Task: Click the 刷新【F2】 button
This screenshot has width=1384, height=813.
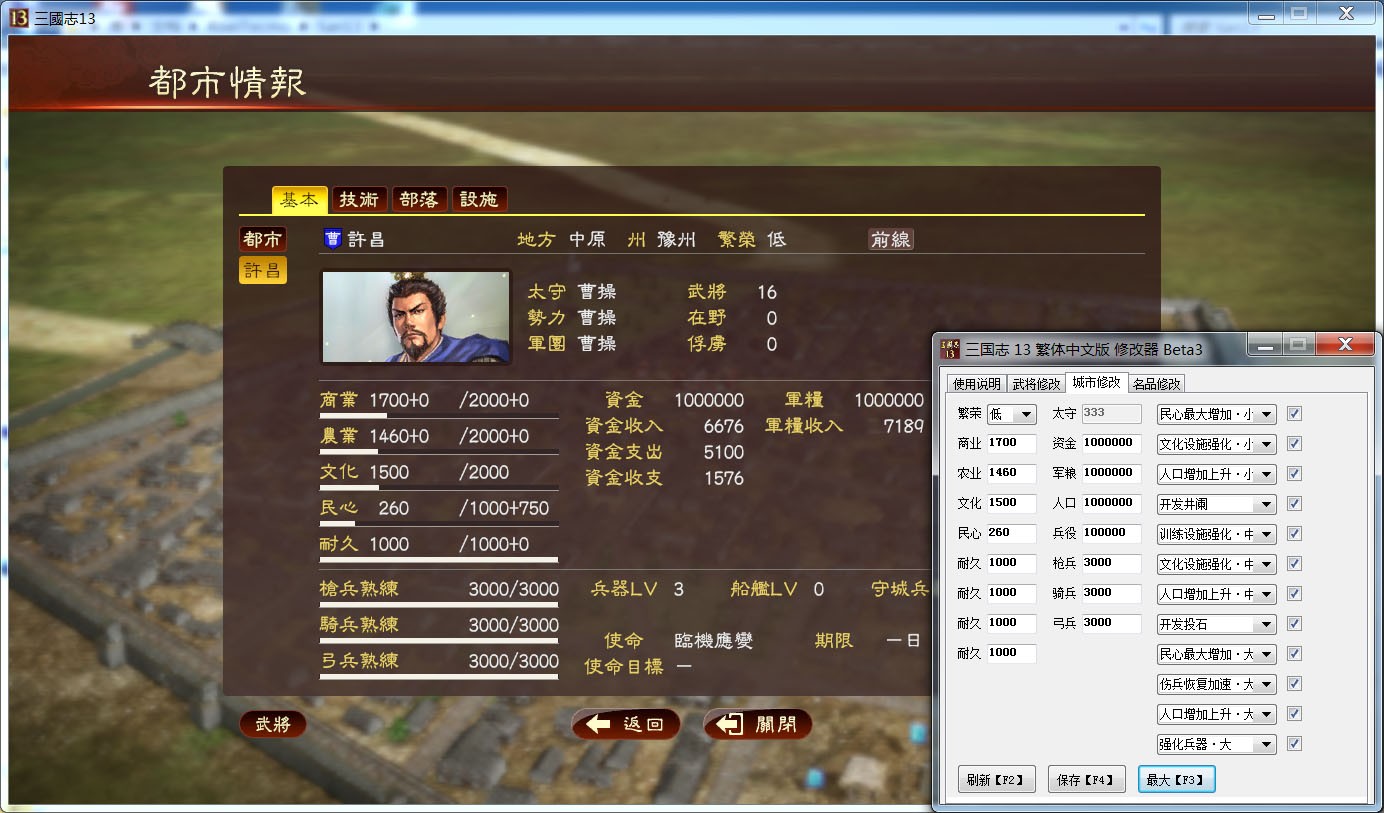Action: click(x=996, y=780)
